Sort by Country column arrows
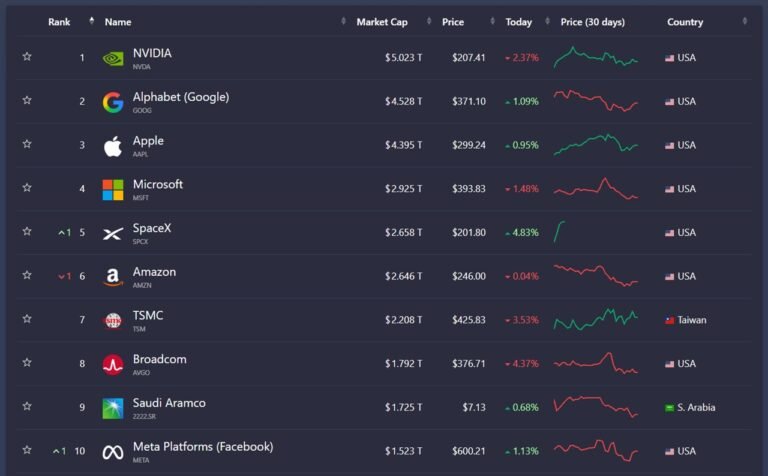 point(745,21)
